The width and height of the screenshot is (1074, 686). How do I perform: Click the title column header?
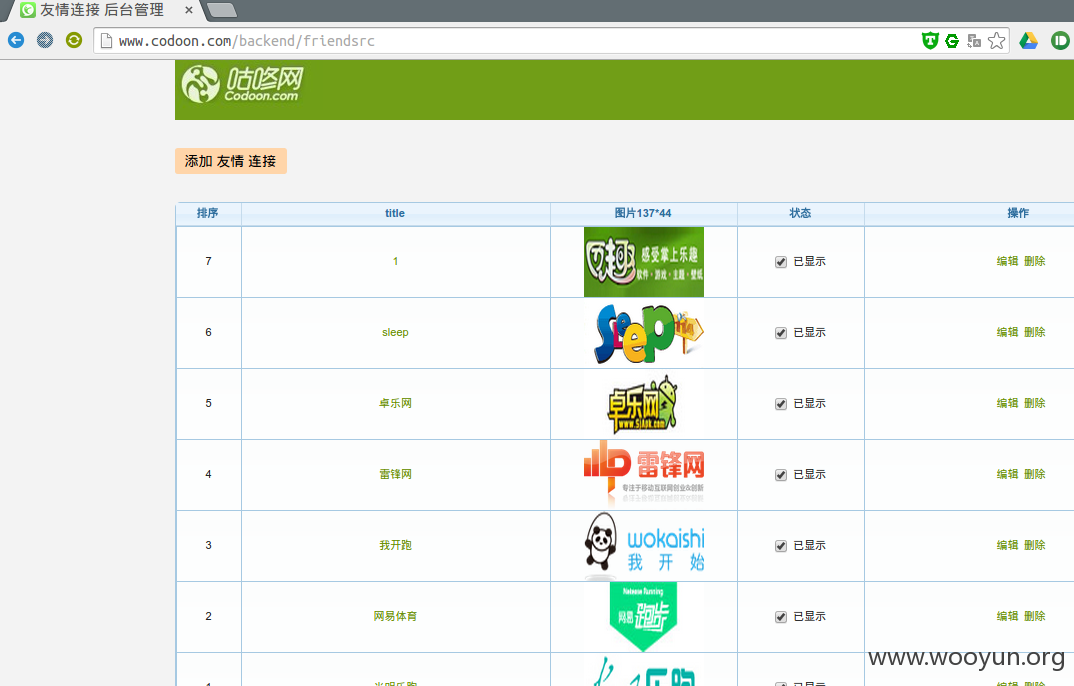click(x=395, y=213)
